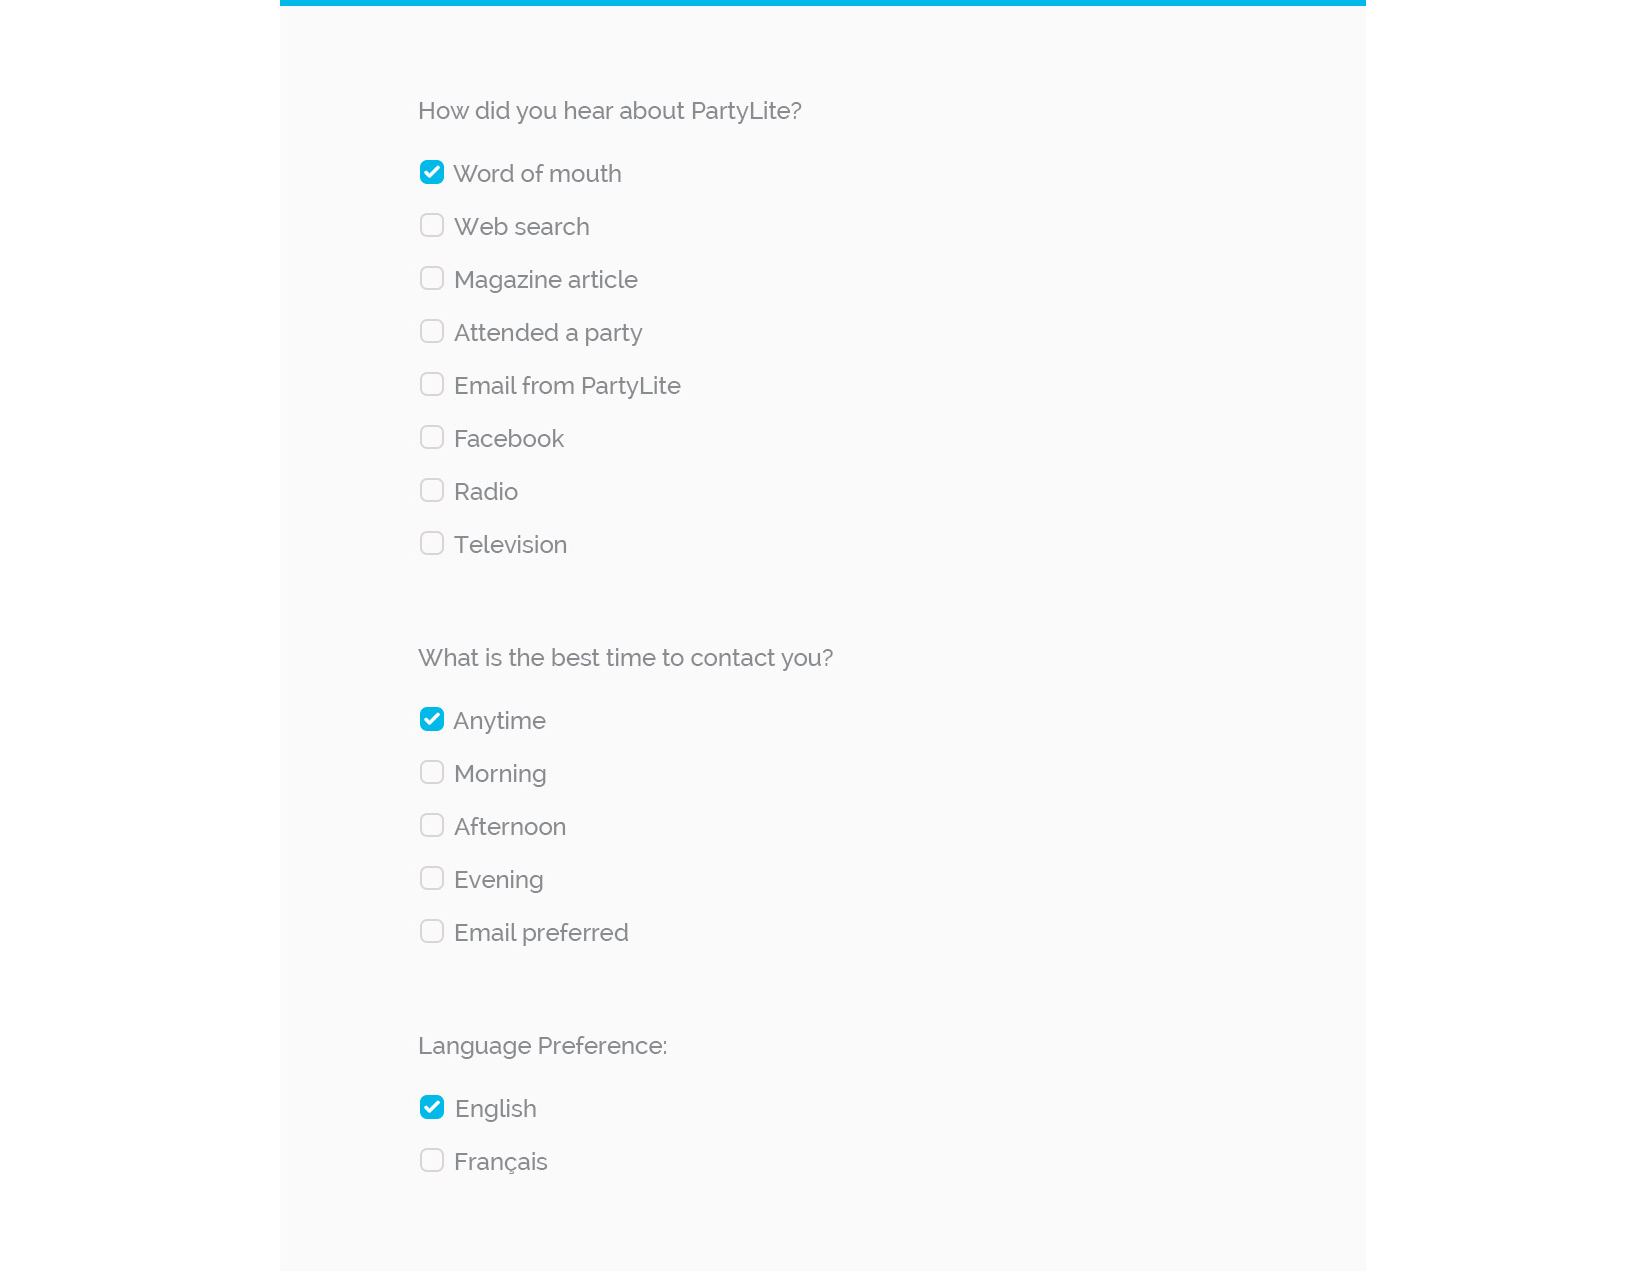The width and height of the screenshot is (1645, 1271).
Task: Click the Television label text
Action: 510,545
